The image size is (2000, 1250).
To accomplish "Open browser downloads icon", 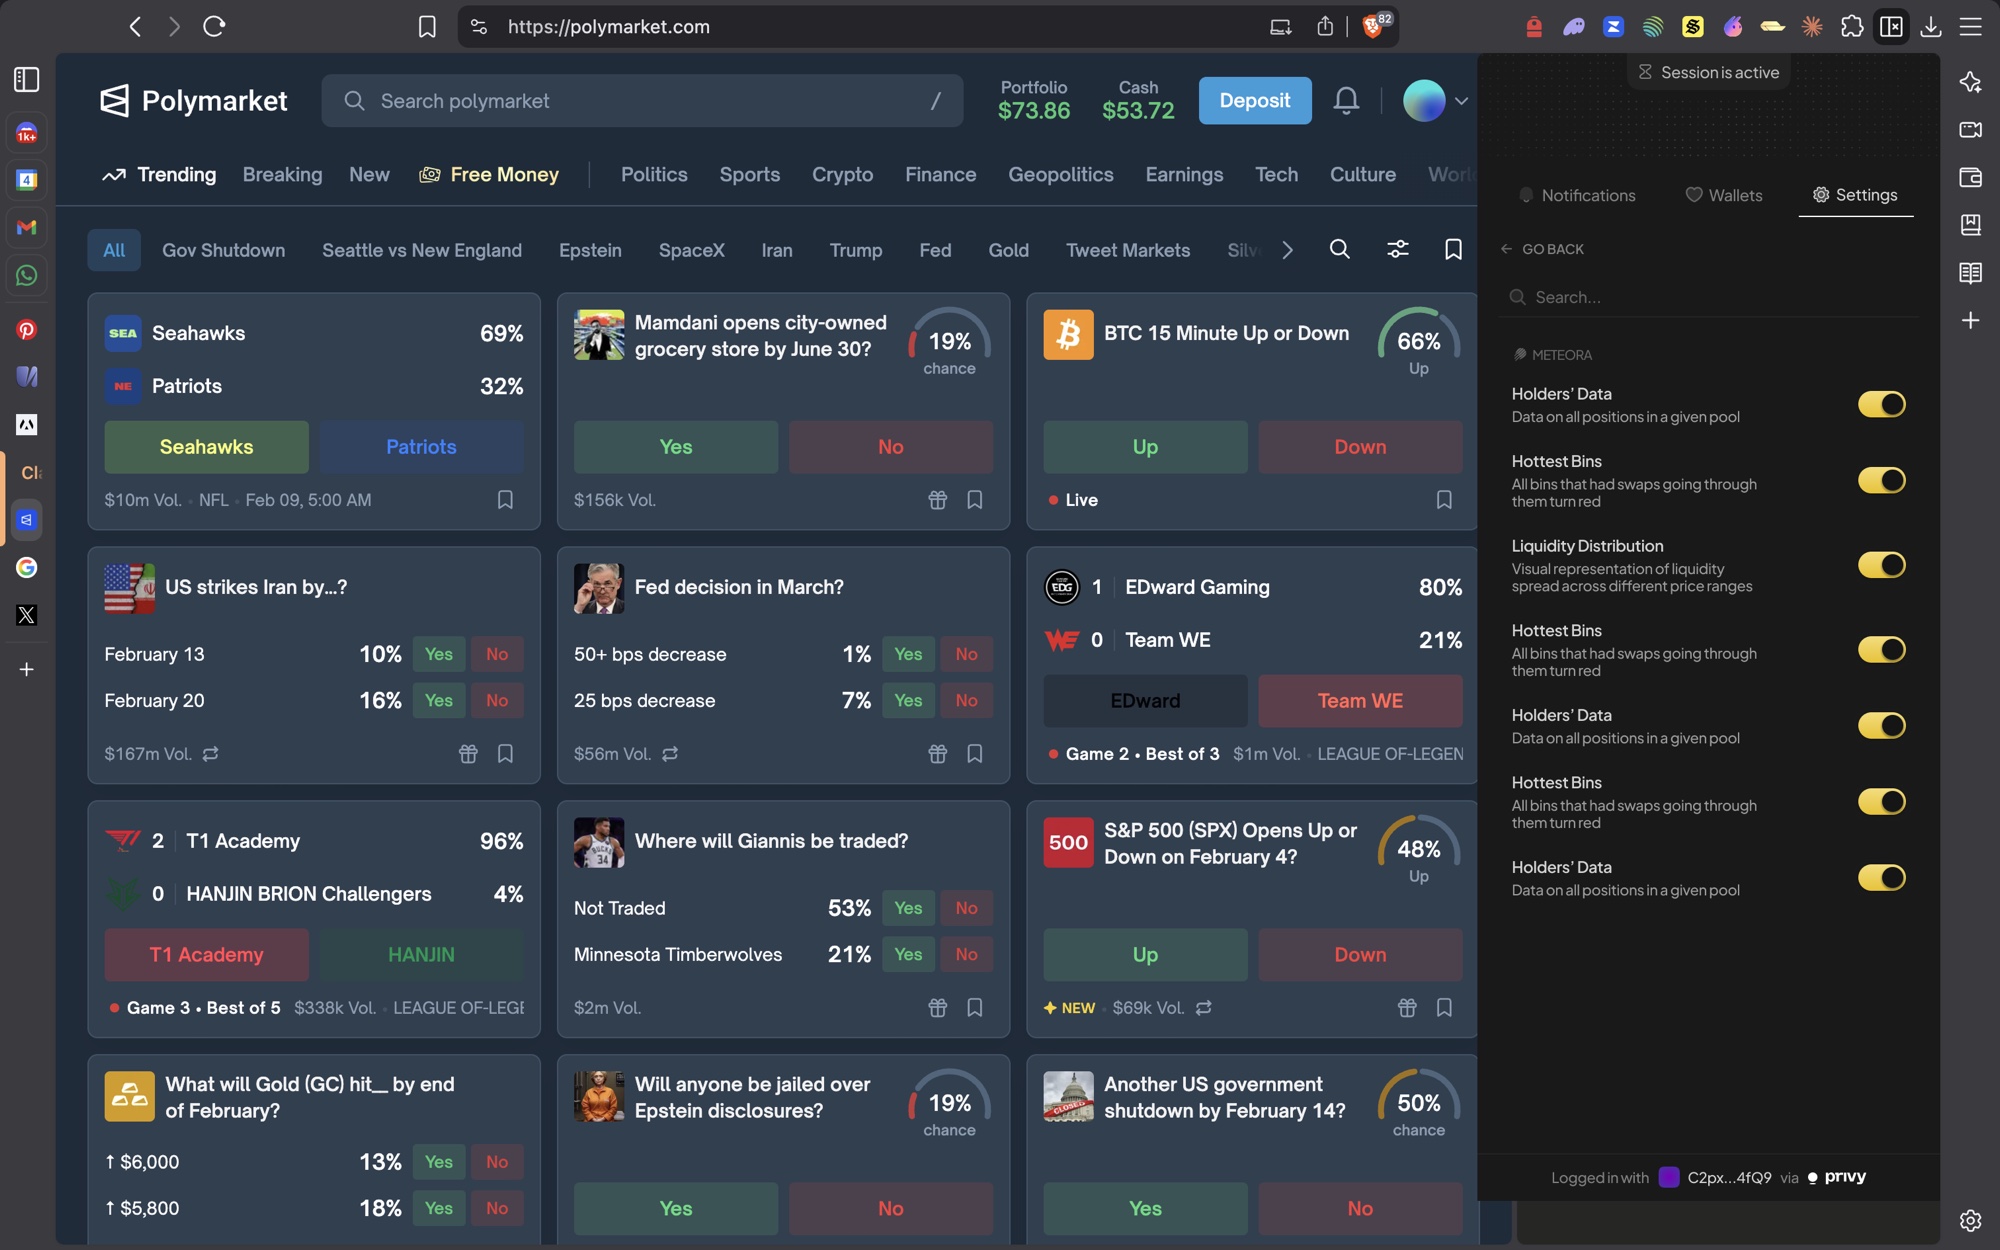I will click(1931, 27).
